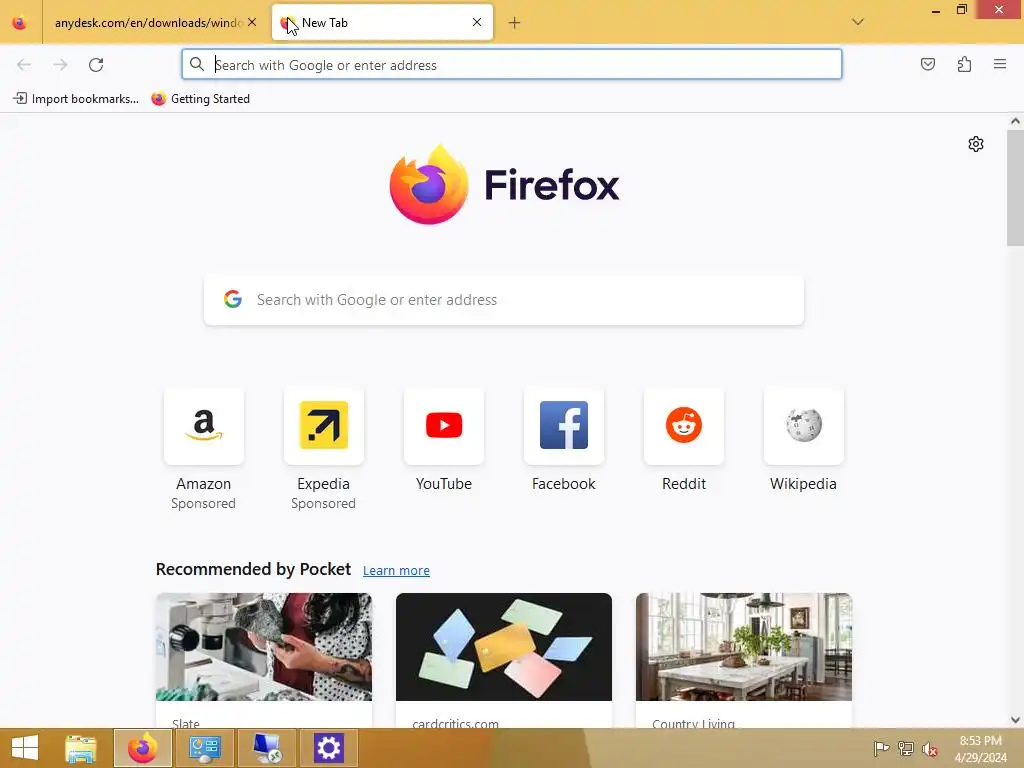Focus the address bar field
The width and height of the screenshot is (1024, 768).
tap(511, 65)
